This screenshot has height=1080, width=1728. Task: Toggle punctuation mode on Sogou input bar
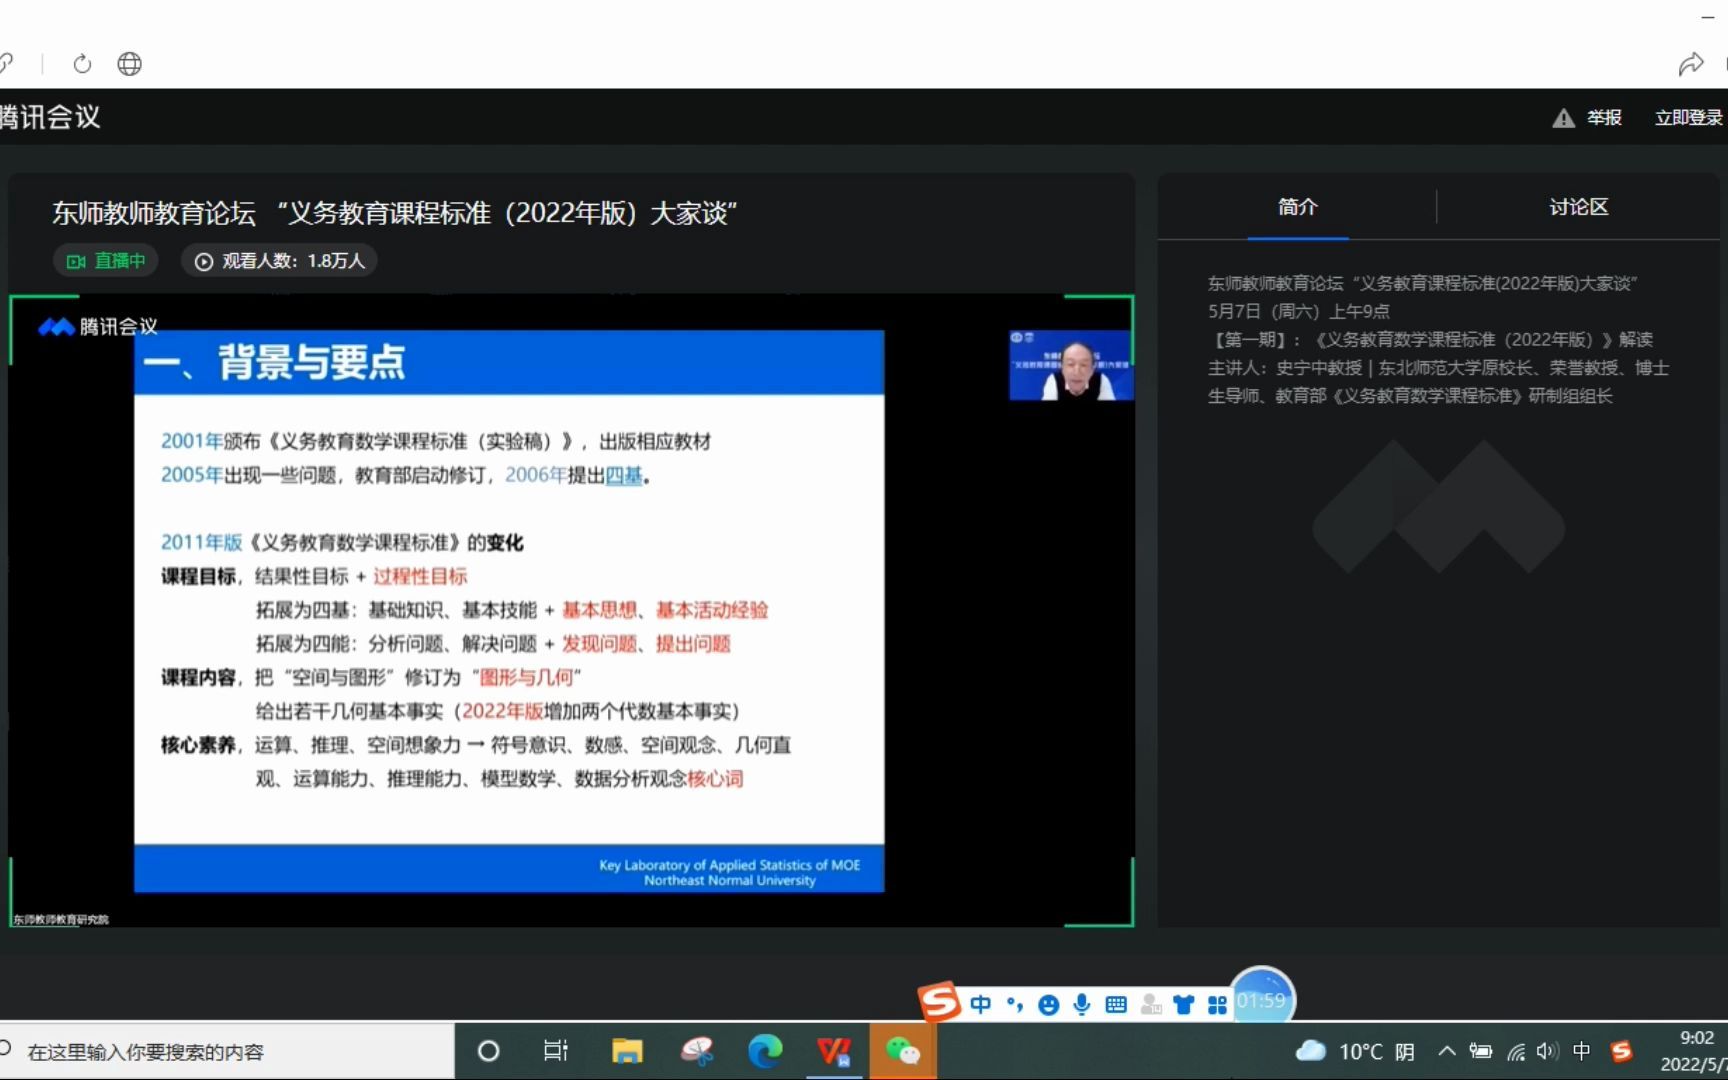coord(1014,1005)
